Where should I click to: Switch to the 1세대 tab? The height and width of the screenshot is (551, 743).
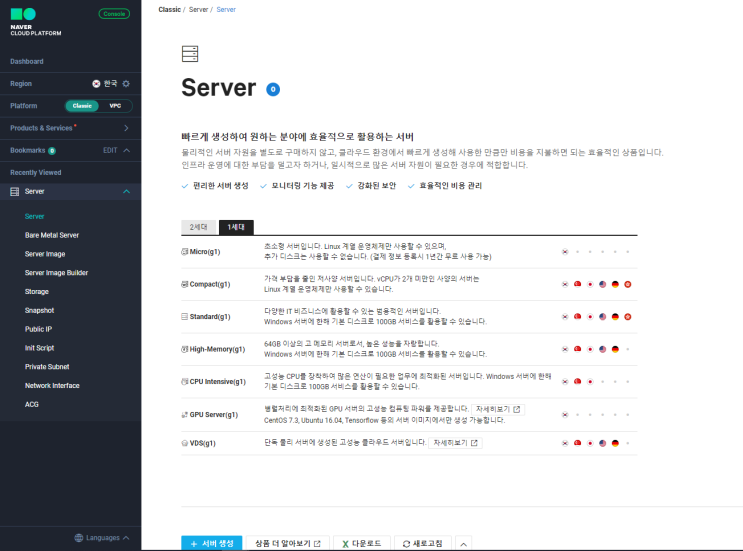(x=236, y=227)
